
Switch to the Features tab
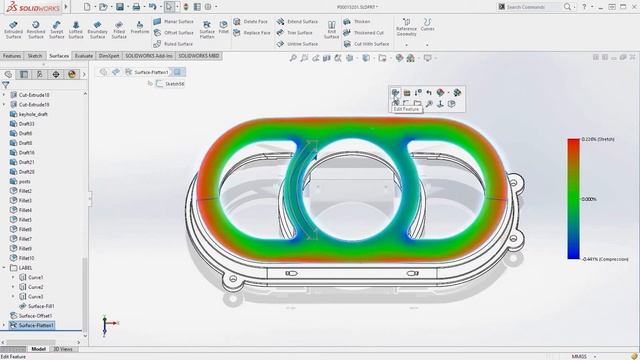[12, 56]
